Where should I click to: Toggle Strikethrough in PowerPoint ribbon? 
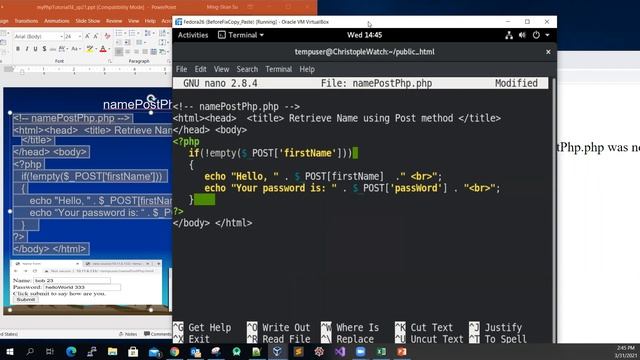pos(53,49)
